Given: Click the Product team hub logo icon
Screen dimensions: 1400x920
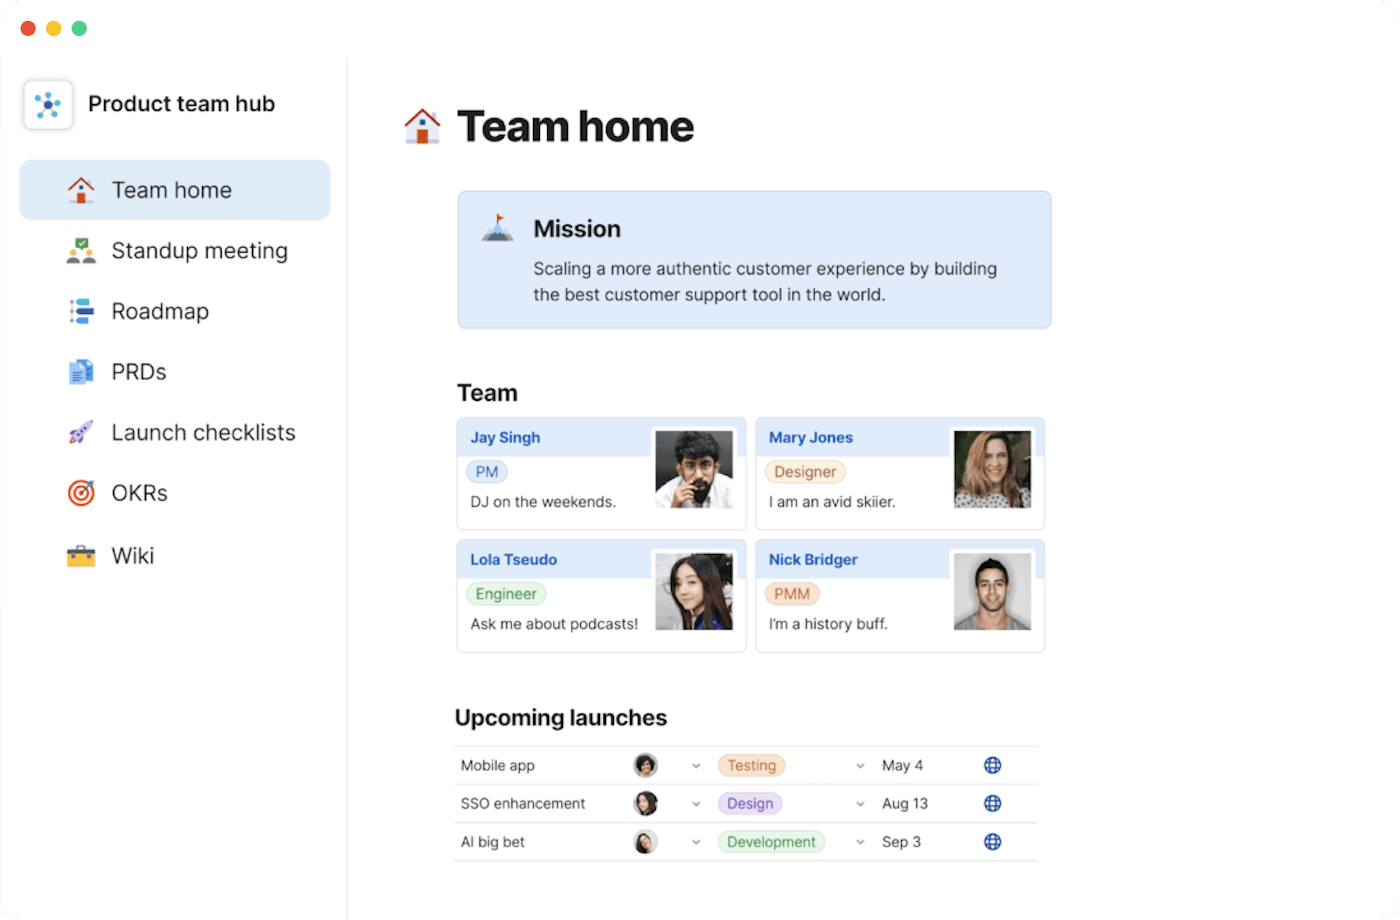Looking at the screenshot, I should [x=48, y=105].
